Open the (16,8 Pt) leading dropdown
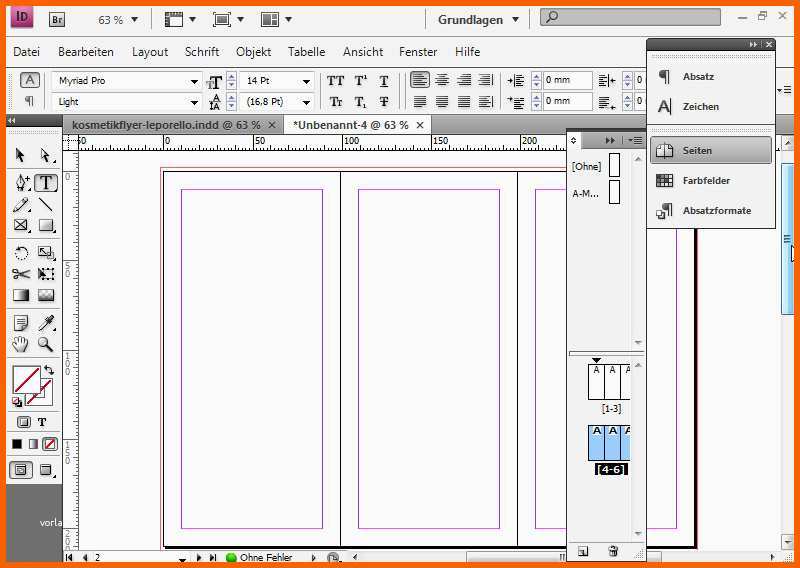The width and height of the screenshot is (800, 568). [x=306, y=102]
